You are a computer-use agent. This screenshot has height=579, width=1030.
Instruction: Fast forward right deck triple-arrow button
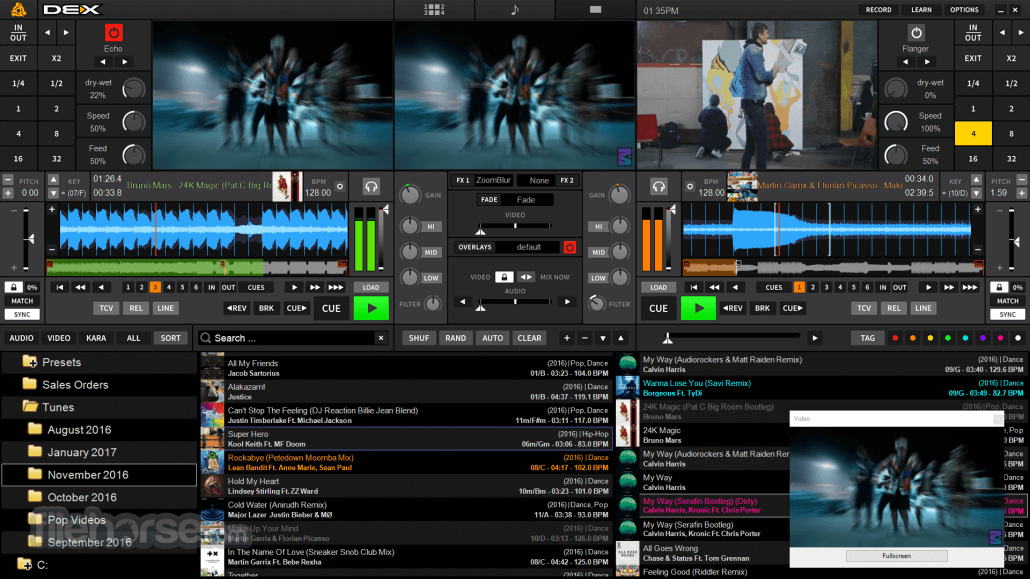[970, 287]
